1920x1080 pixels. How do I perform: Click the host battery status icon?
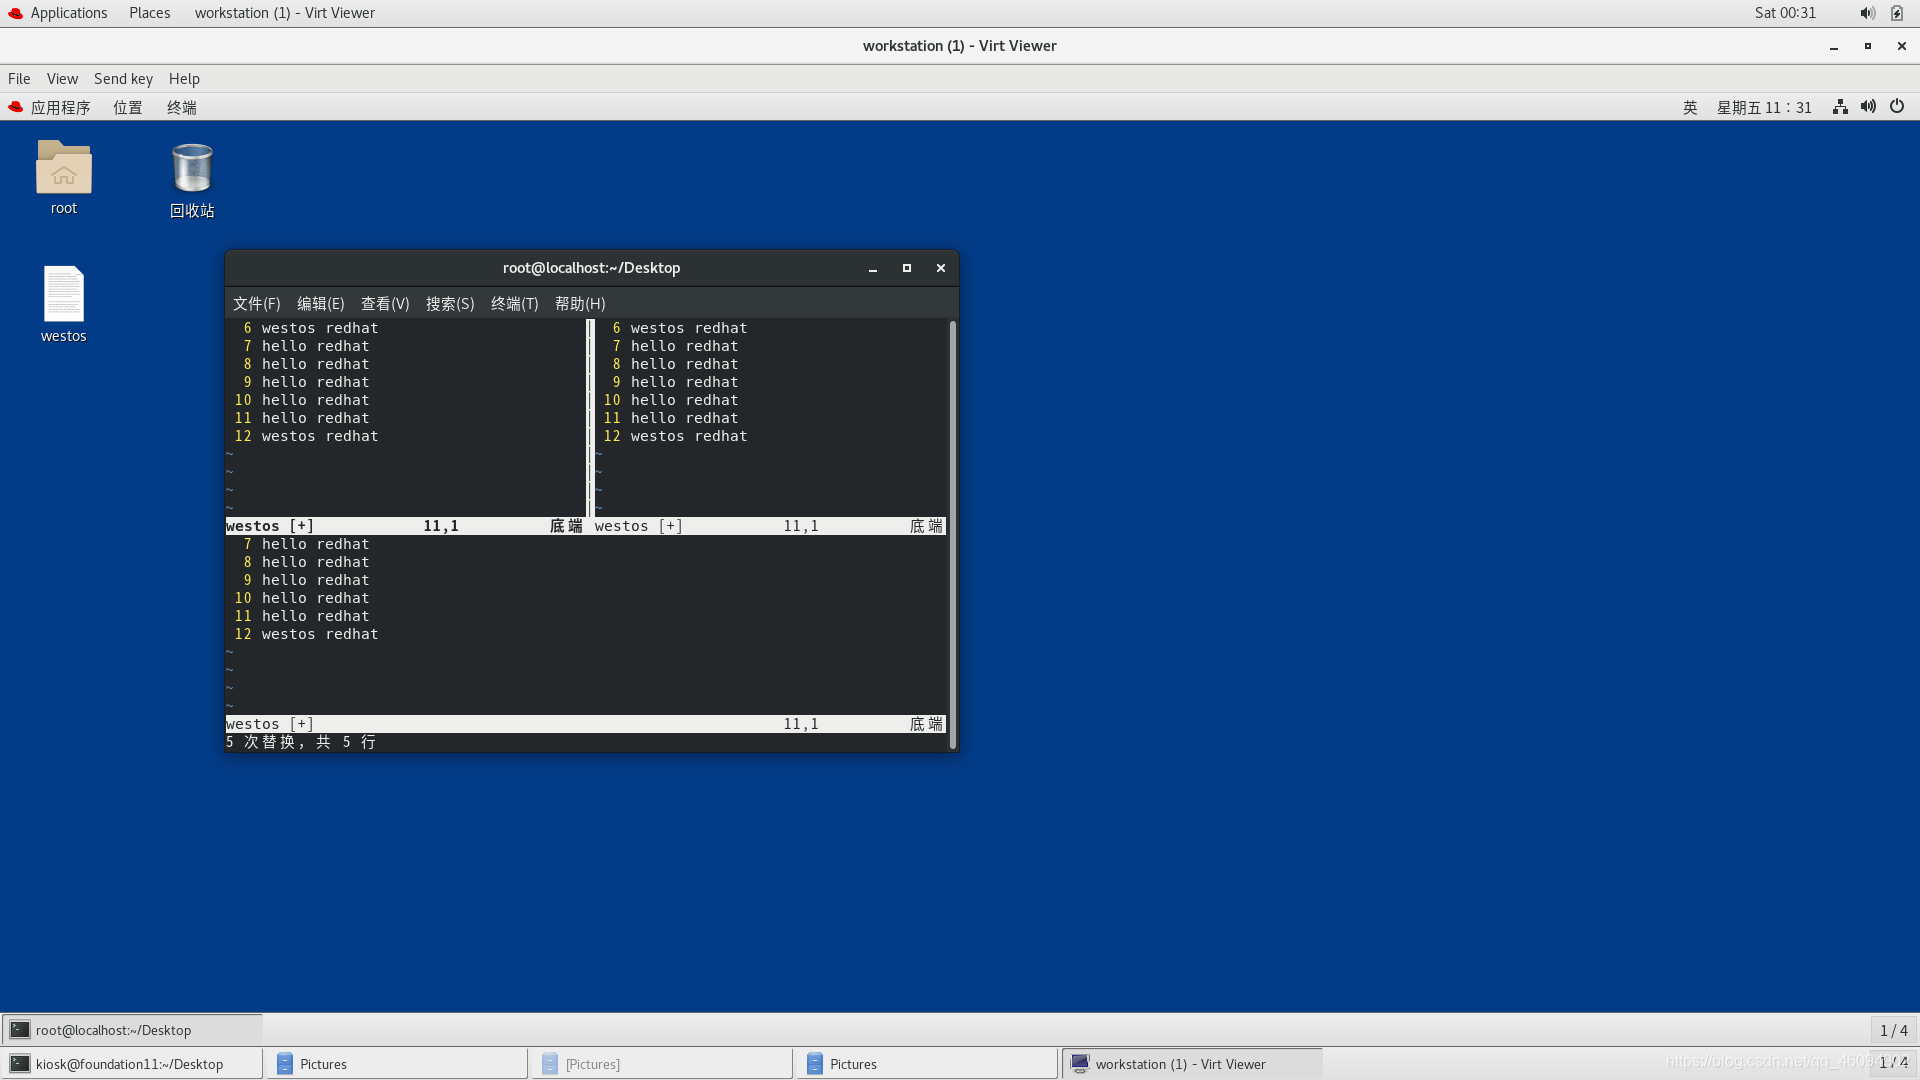[x=1897, y=13]
